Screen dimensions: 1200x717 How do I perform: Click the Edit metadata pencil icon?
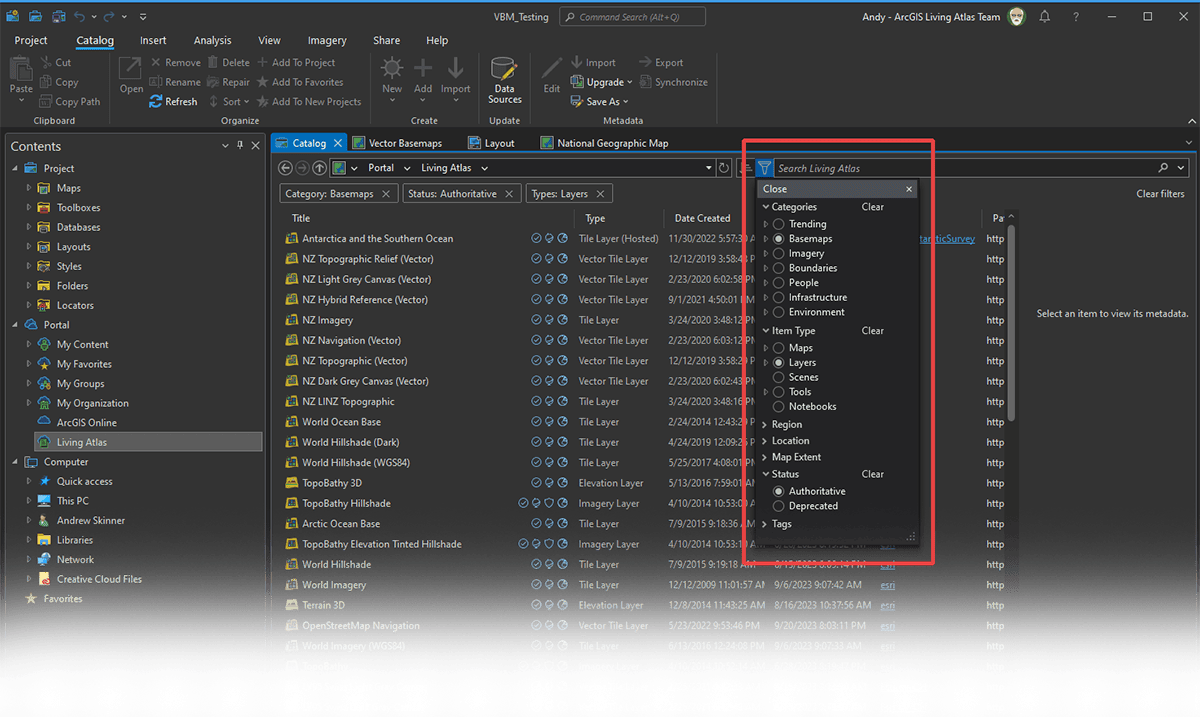coord(552,69)
